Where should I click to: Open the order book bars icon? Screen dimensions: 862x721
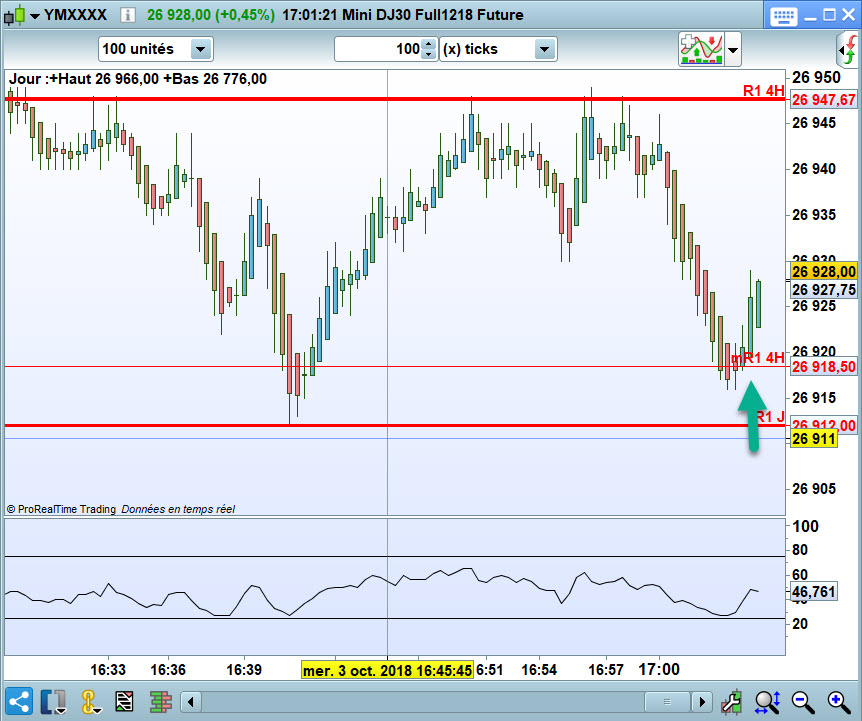pyautogui.click(x=161, y=702)
